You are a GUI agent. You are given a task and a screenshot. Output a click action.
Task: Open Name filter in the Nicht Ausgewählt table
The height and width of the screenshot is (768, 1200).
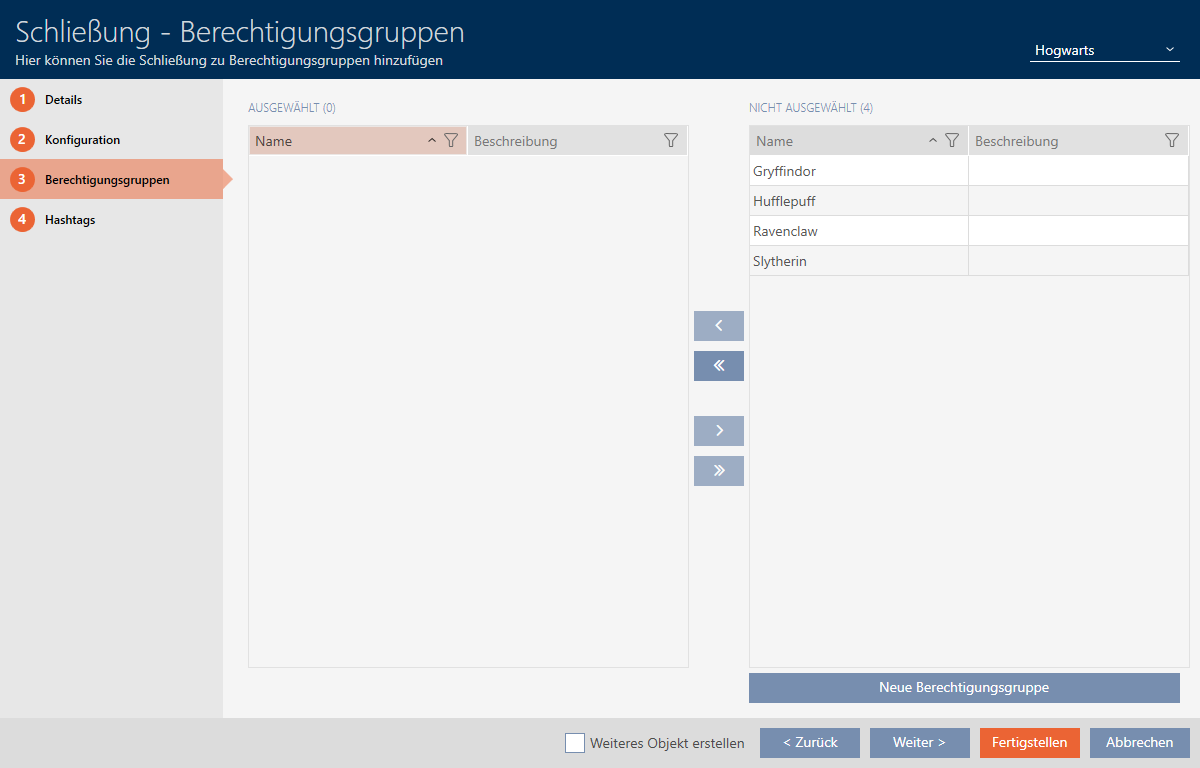coord(952,141)
